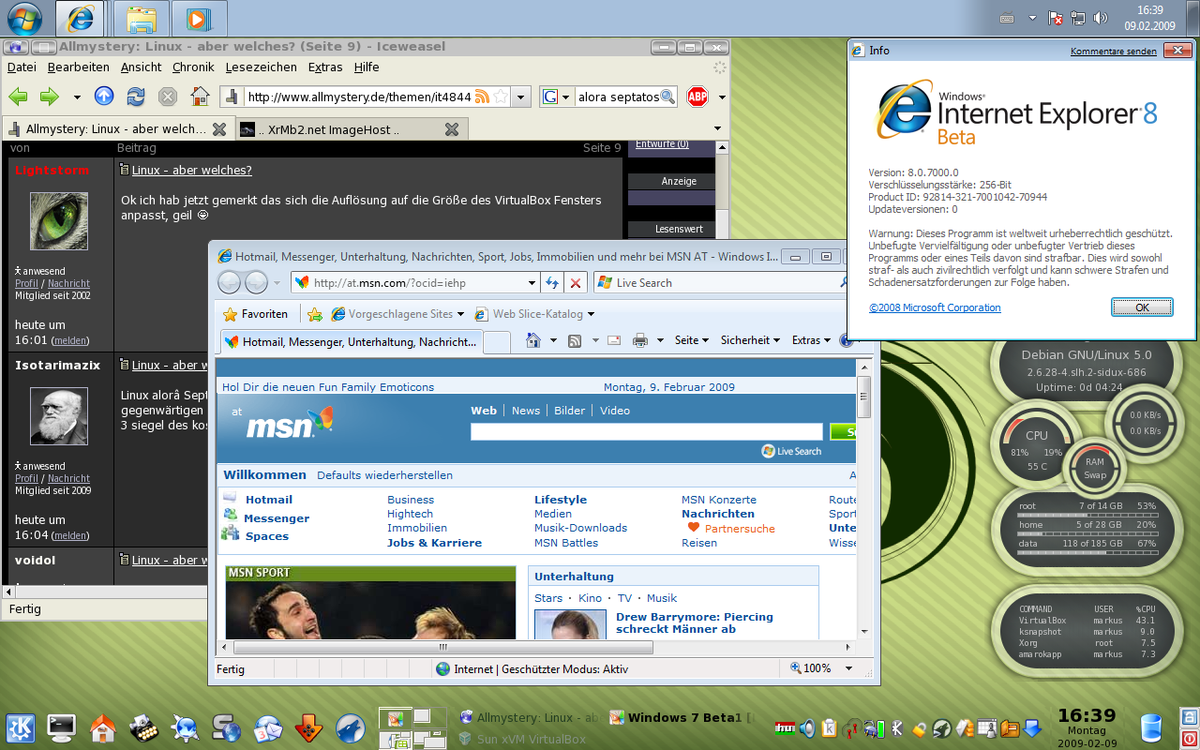Open the KDE K menu launcher
1200x750 pixels.
[x=21, y=727]
